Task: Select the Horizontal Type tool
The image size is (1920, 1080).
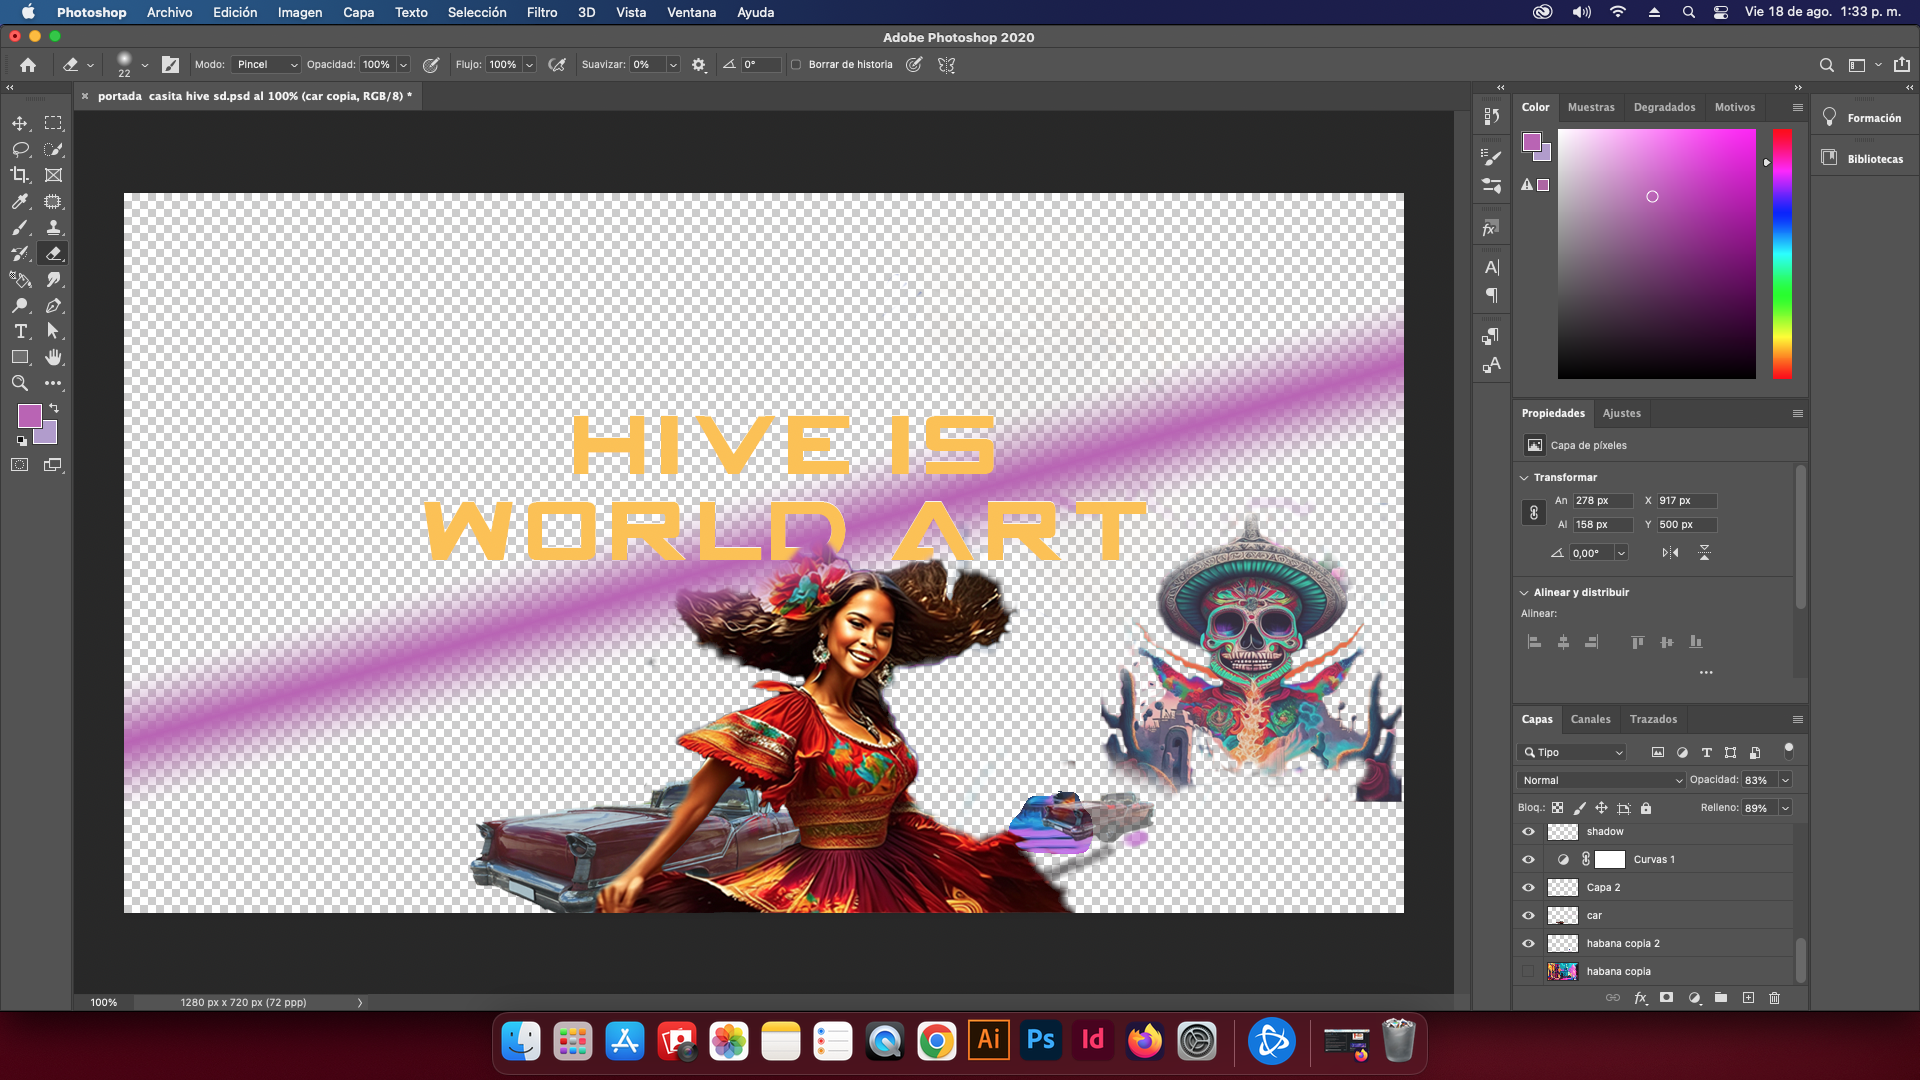Action: (x=20, y=331)
